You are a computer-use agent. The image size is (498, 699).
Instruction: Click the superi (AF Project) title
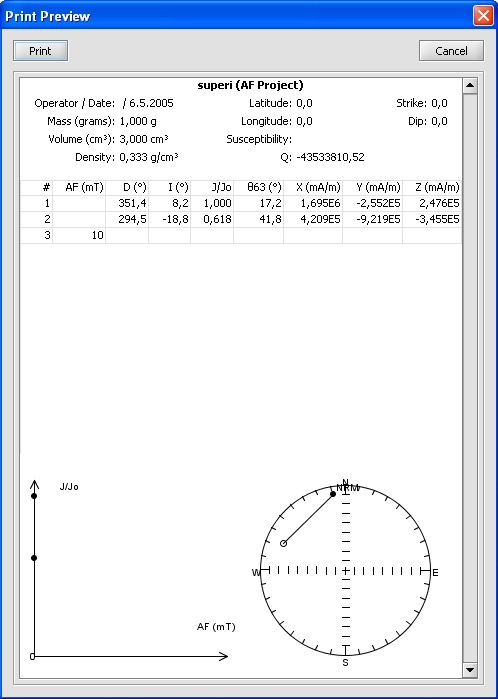click(x=250, y=85)
